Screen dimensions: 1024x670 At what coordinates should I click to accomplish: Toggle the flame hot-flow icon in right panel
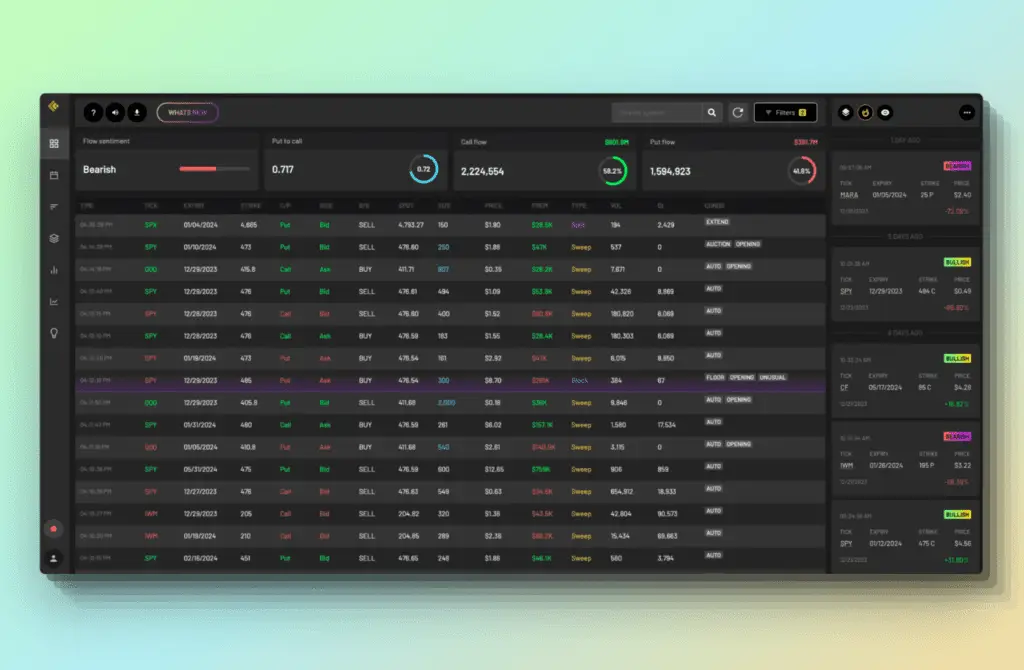865,113
